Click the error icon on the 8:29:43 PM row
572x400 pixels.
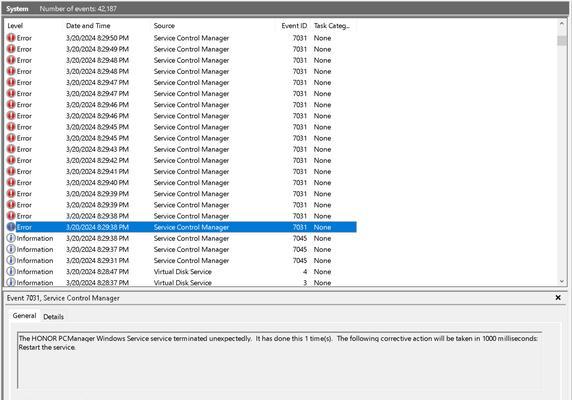pos(11,149)
